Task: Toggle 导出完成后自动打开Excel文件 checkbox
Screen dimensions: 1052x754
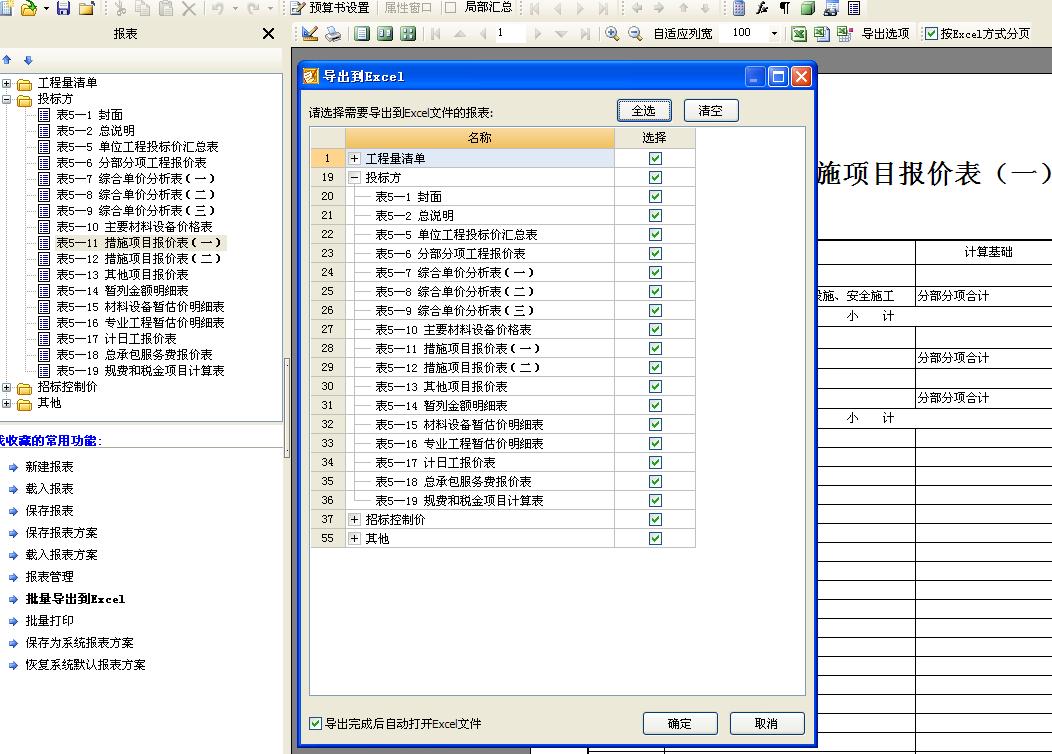Action: (x=315, y=723)
